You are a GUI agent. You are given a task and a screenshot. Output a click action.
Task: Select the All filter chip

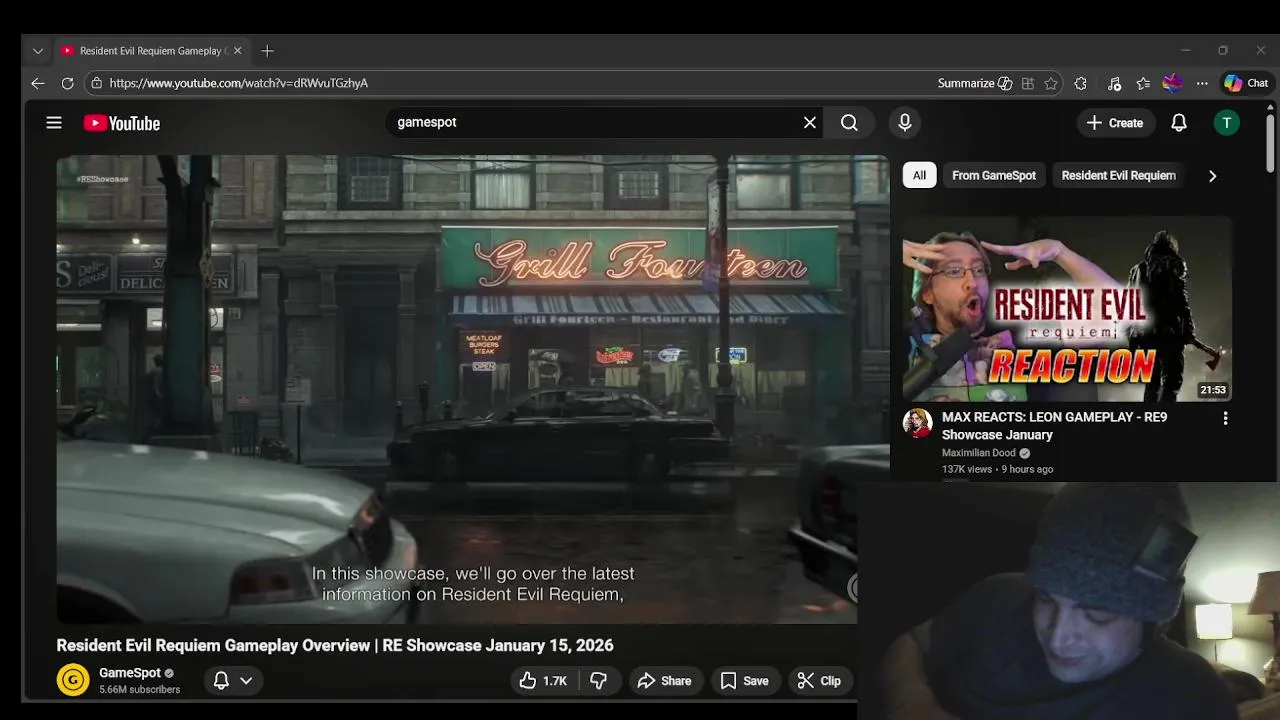919,175
